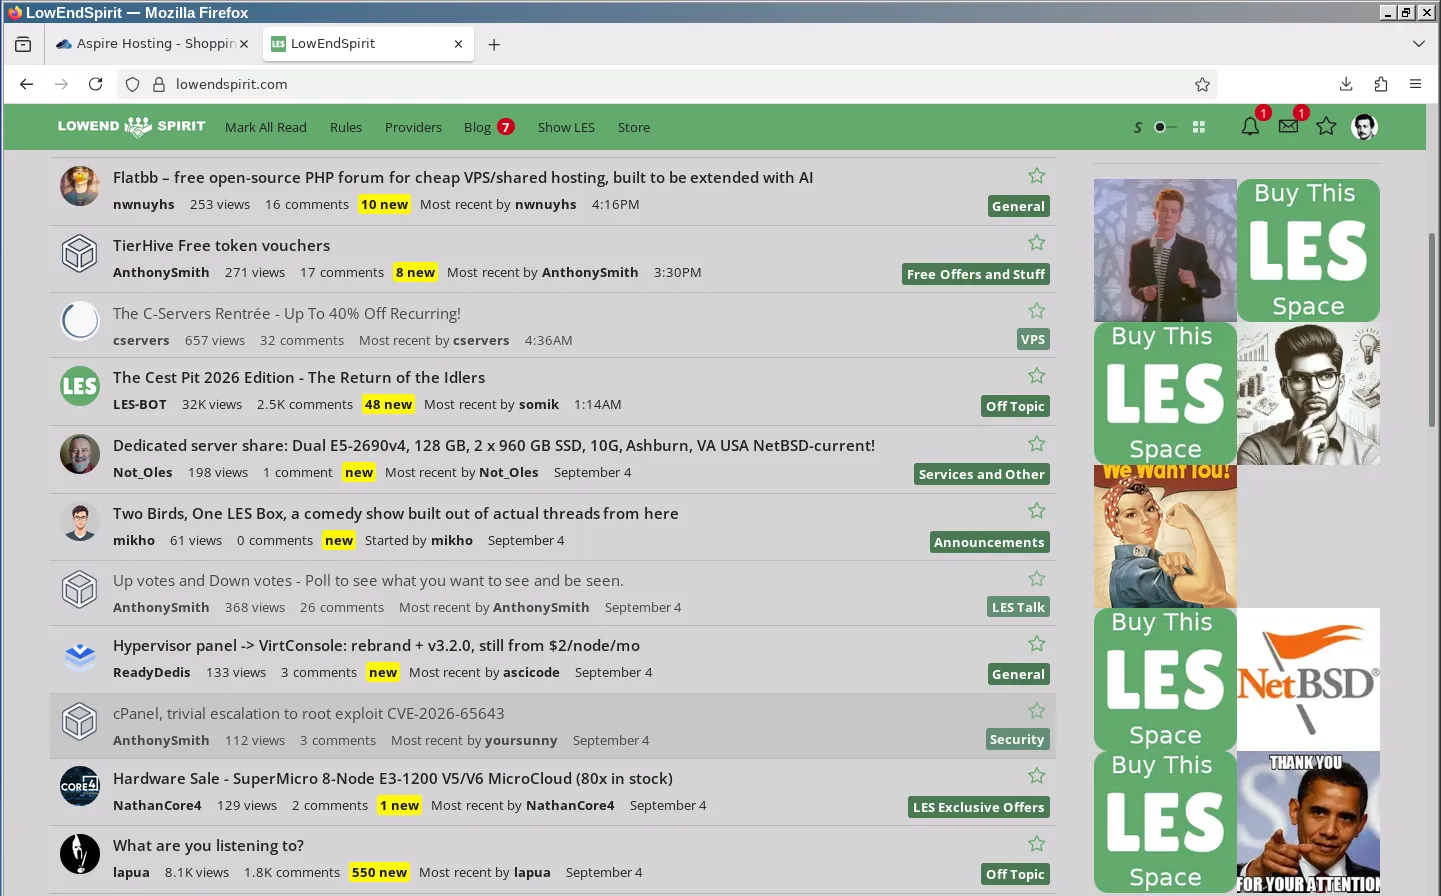Star the Two Birds, One LES Box thread

pyautogui.click(x=1037, y=511)
